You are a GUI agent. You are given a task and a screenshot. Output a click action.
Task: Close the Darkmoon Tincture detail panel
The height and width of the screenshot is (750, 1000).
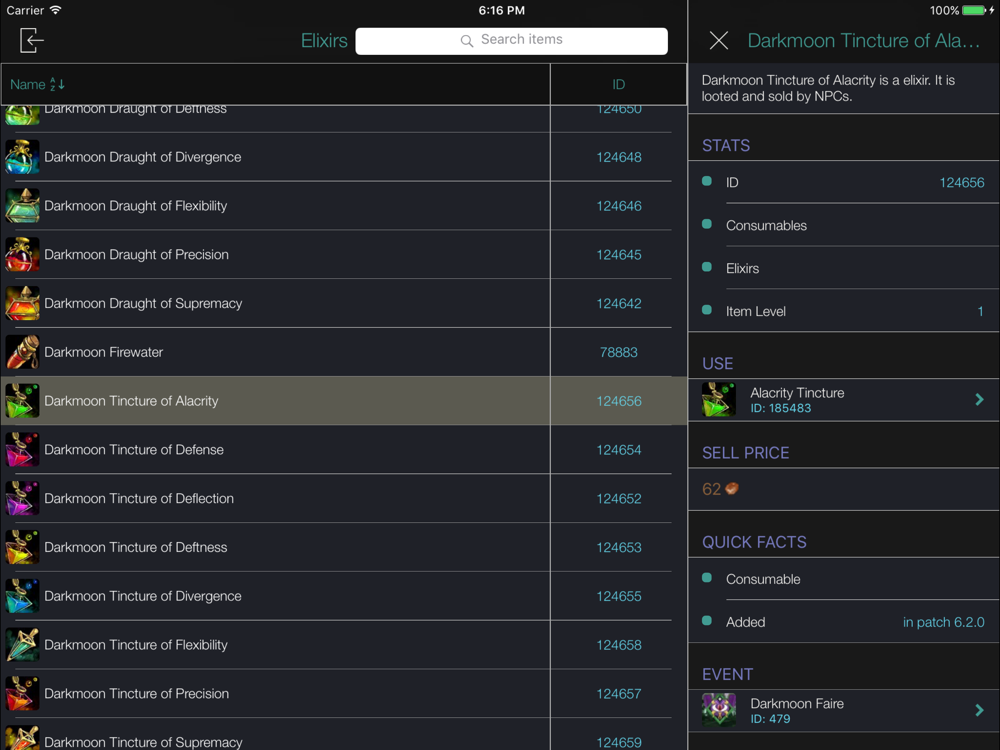point(719,41)
